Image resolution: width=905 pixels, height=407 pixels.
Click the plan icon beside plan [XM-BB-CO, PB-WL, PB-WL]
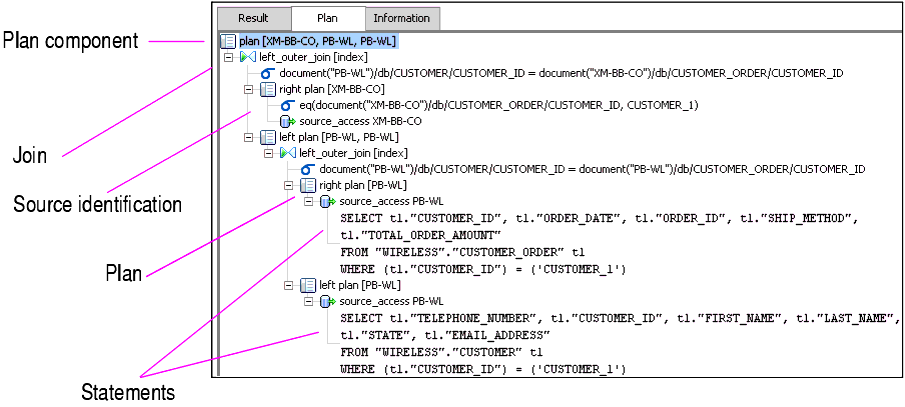point(229,42)
